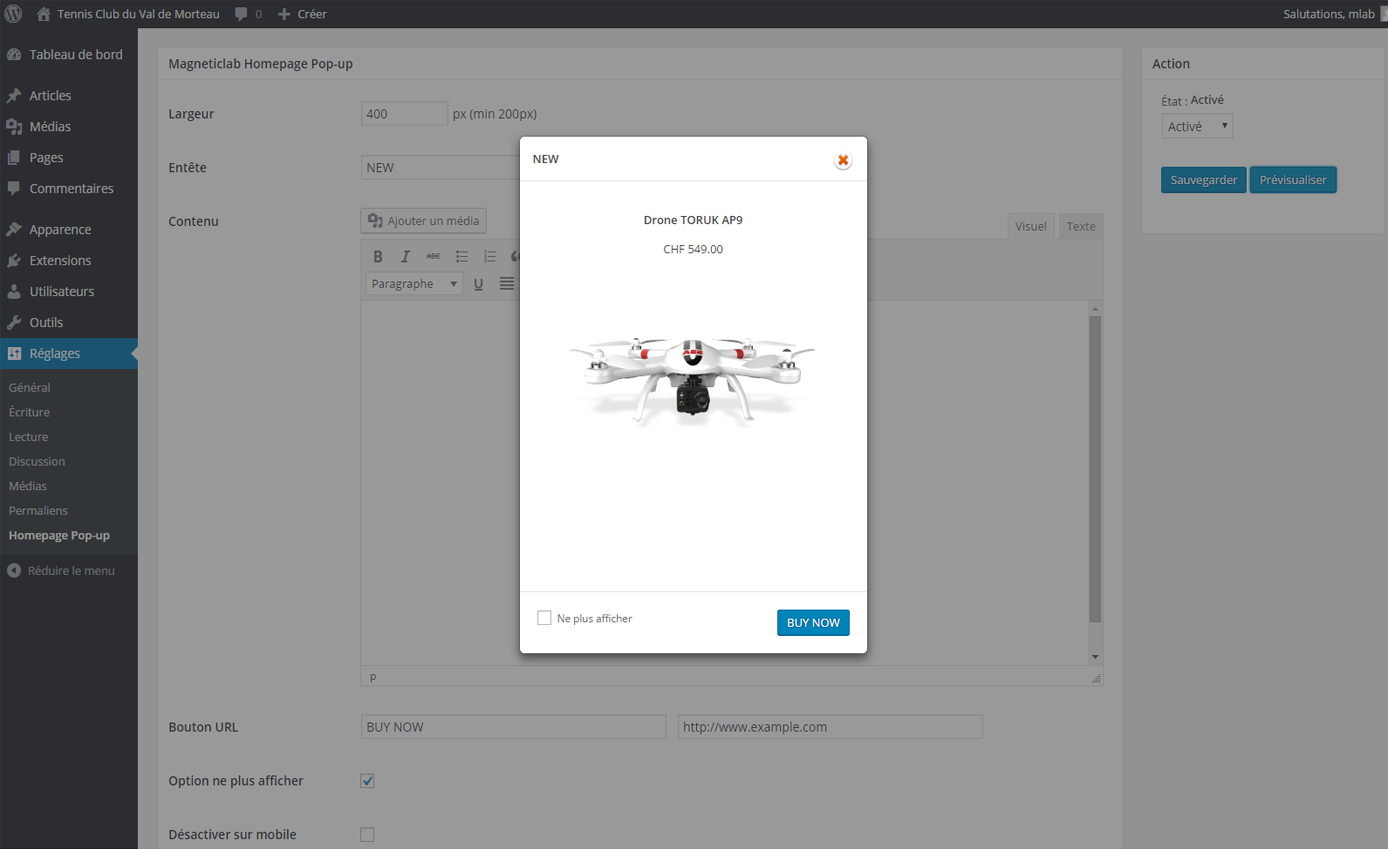
Task: Insert a numbered list in editor
Action: [x=489, y=256]
